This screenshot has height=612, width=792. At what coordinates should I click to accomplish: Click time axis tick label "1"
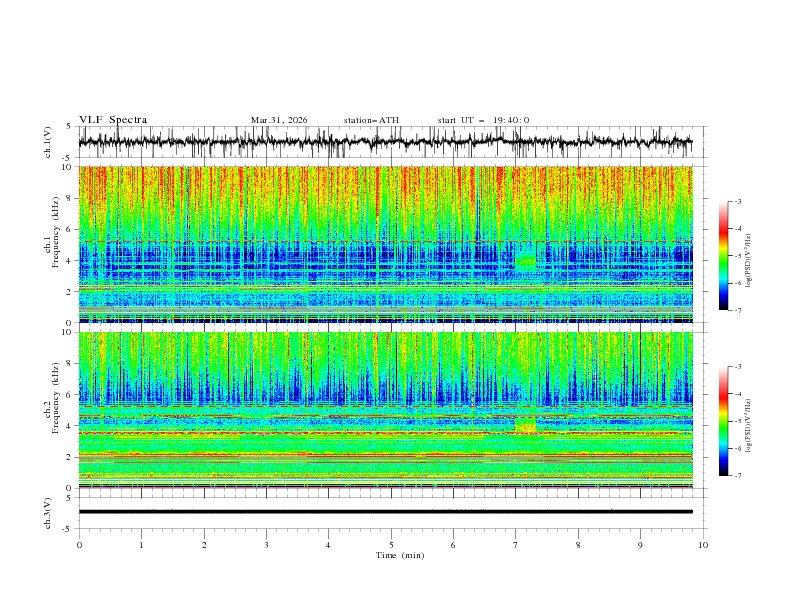tap(141, 545)
